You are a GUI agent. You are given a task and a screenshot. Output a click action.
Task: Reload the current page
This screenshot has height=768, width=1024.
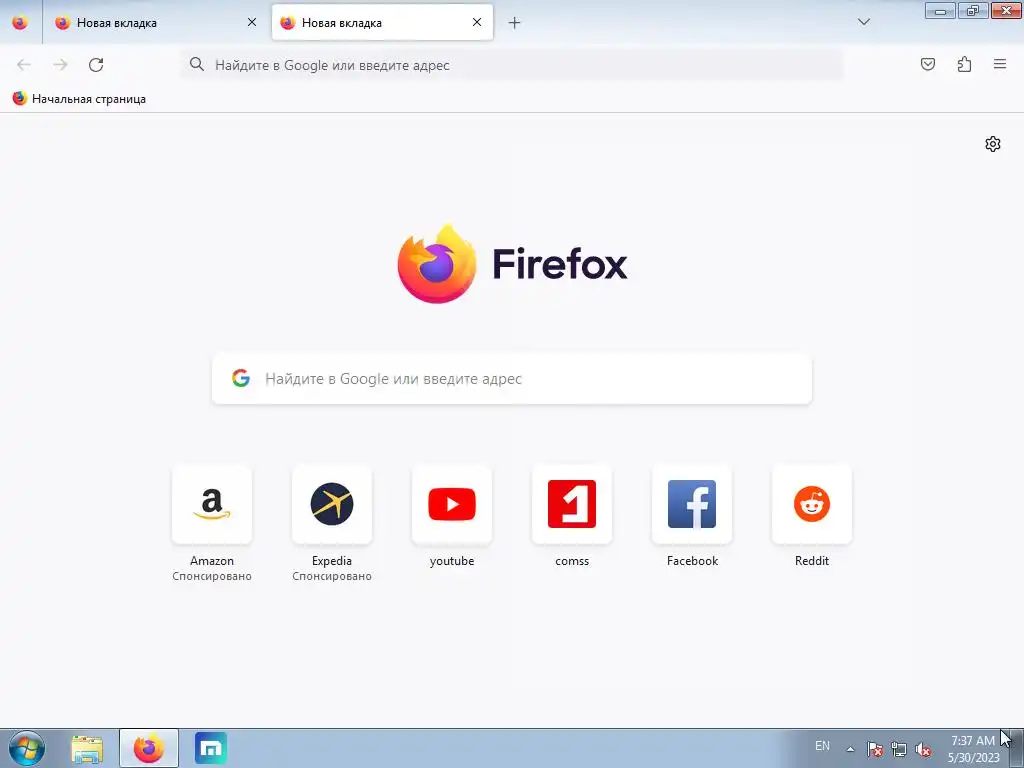click(96, 65)
